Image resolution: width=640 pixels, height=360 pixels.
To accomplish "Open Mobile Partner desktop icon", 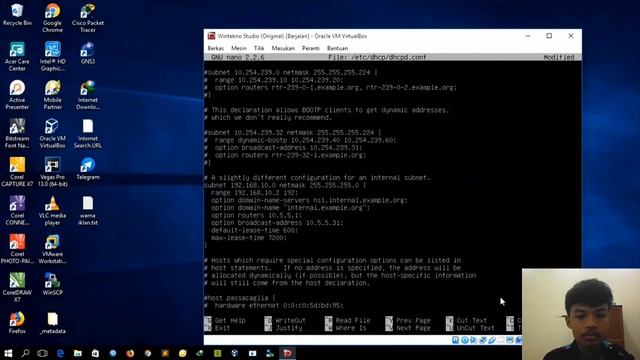I will tap(52, 95).
